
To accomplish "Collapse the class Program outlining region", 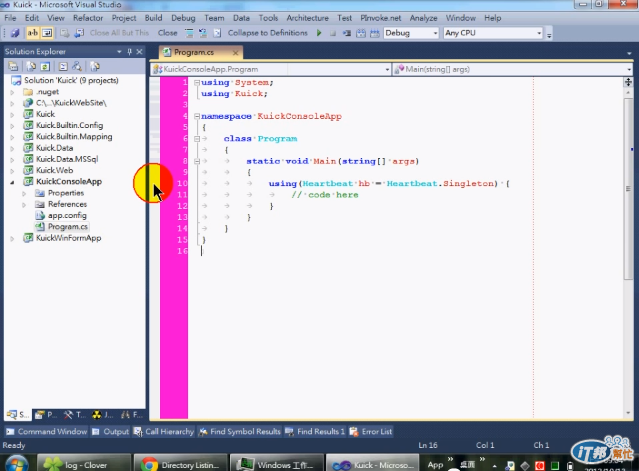I will pos(196,139).
